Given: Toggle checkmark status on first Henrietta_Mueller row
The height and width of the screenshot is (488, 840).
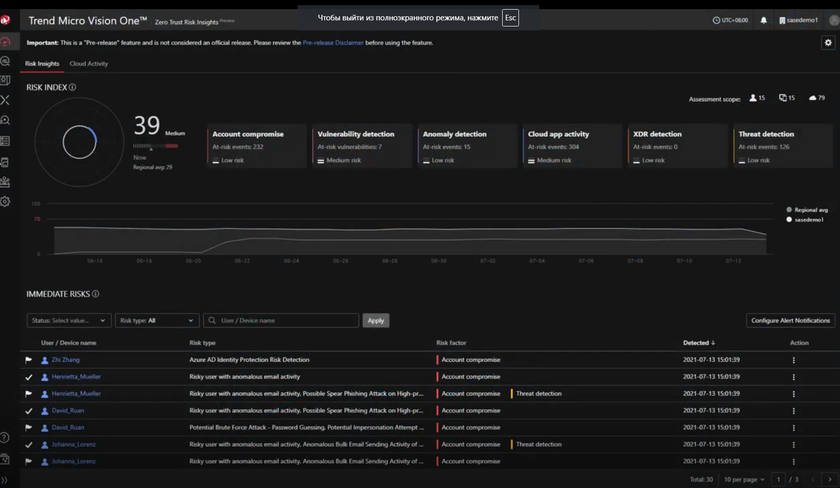Looking at the screenshot, I should click(x=29, y=377).
